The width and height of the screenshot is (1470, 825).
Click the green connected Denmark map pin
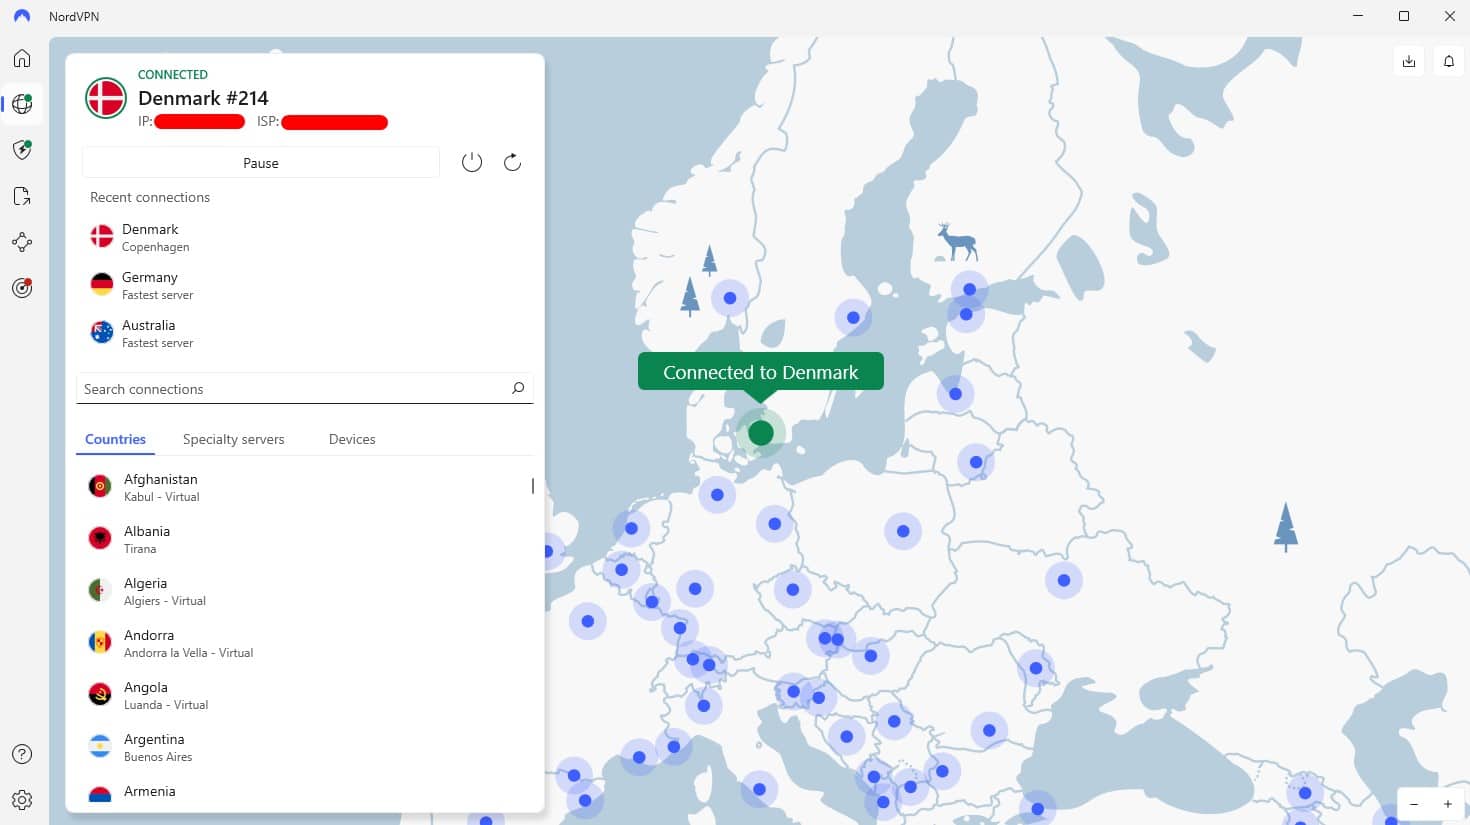click(x=761, y=433)
